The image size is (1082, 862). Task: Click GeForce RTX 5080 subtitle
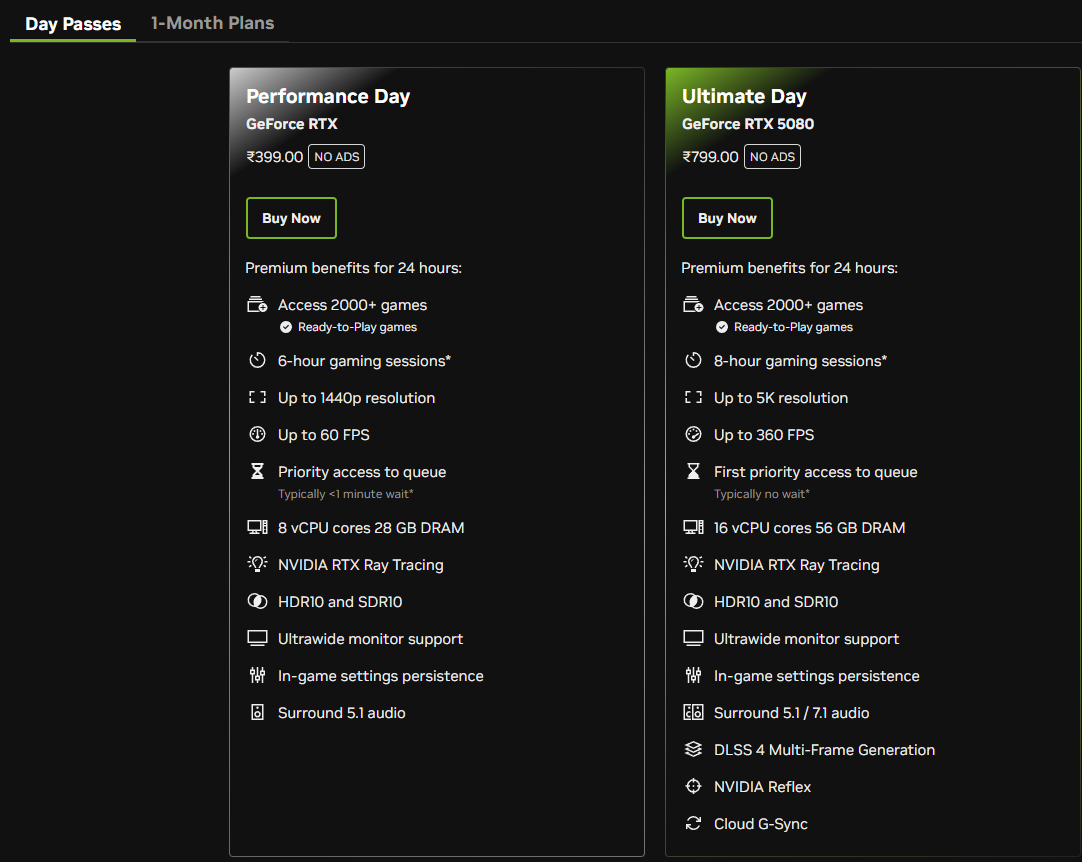pos(748,124)
